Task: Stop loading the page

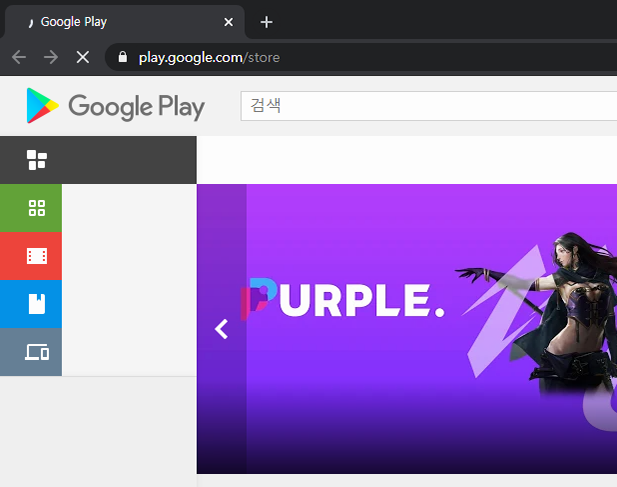Action: [83, 57]
